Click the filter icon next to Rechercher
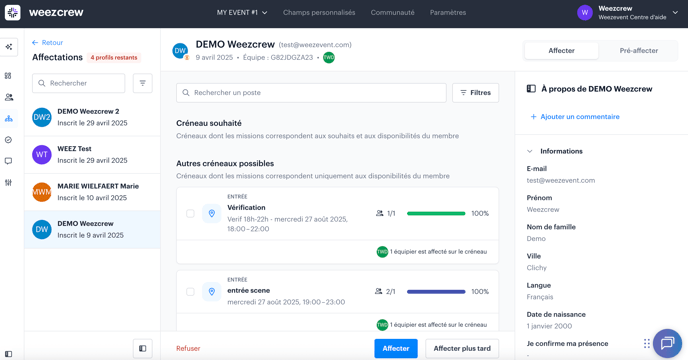Screen dimensions: 688x360 (143, 83)
